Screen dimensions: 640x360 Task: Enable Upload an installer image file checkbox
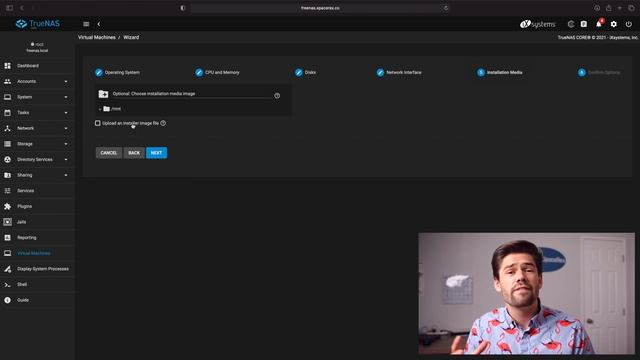[98, 123]
